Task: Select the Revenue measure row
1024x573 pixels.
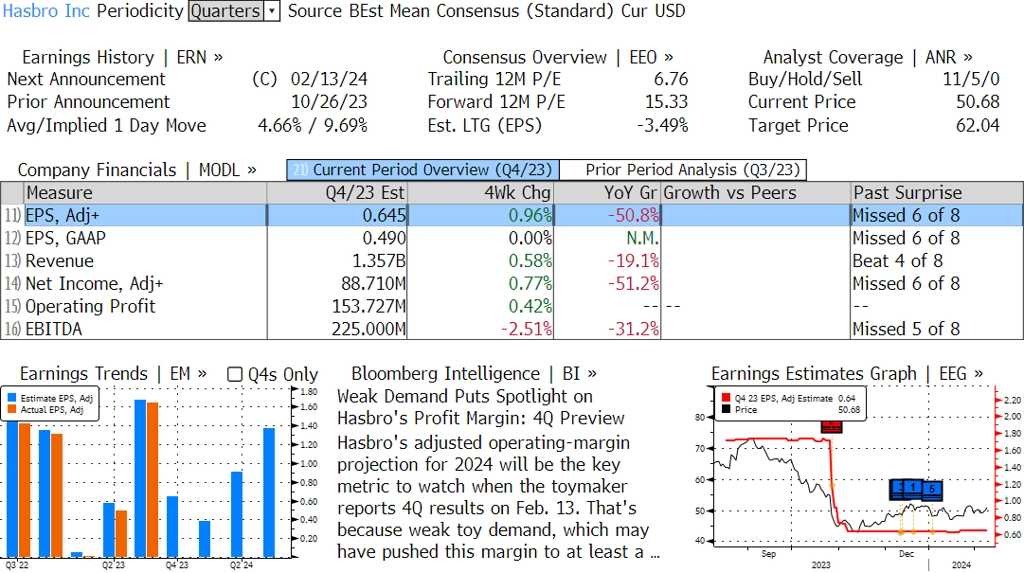Action: pyautogui.click(x=512, y=261)
